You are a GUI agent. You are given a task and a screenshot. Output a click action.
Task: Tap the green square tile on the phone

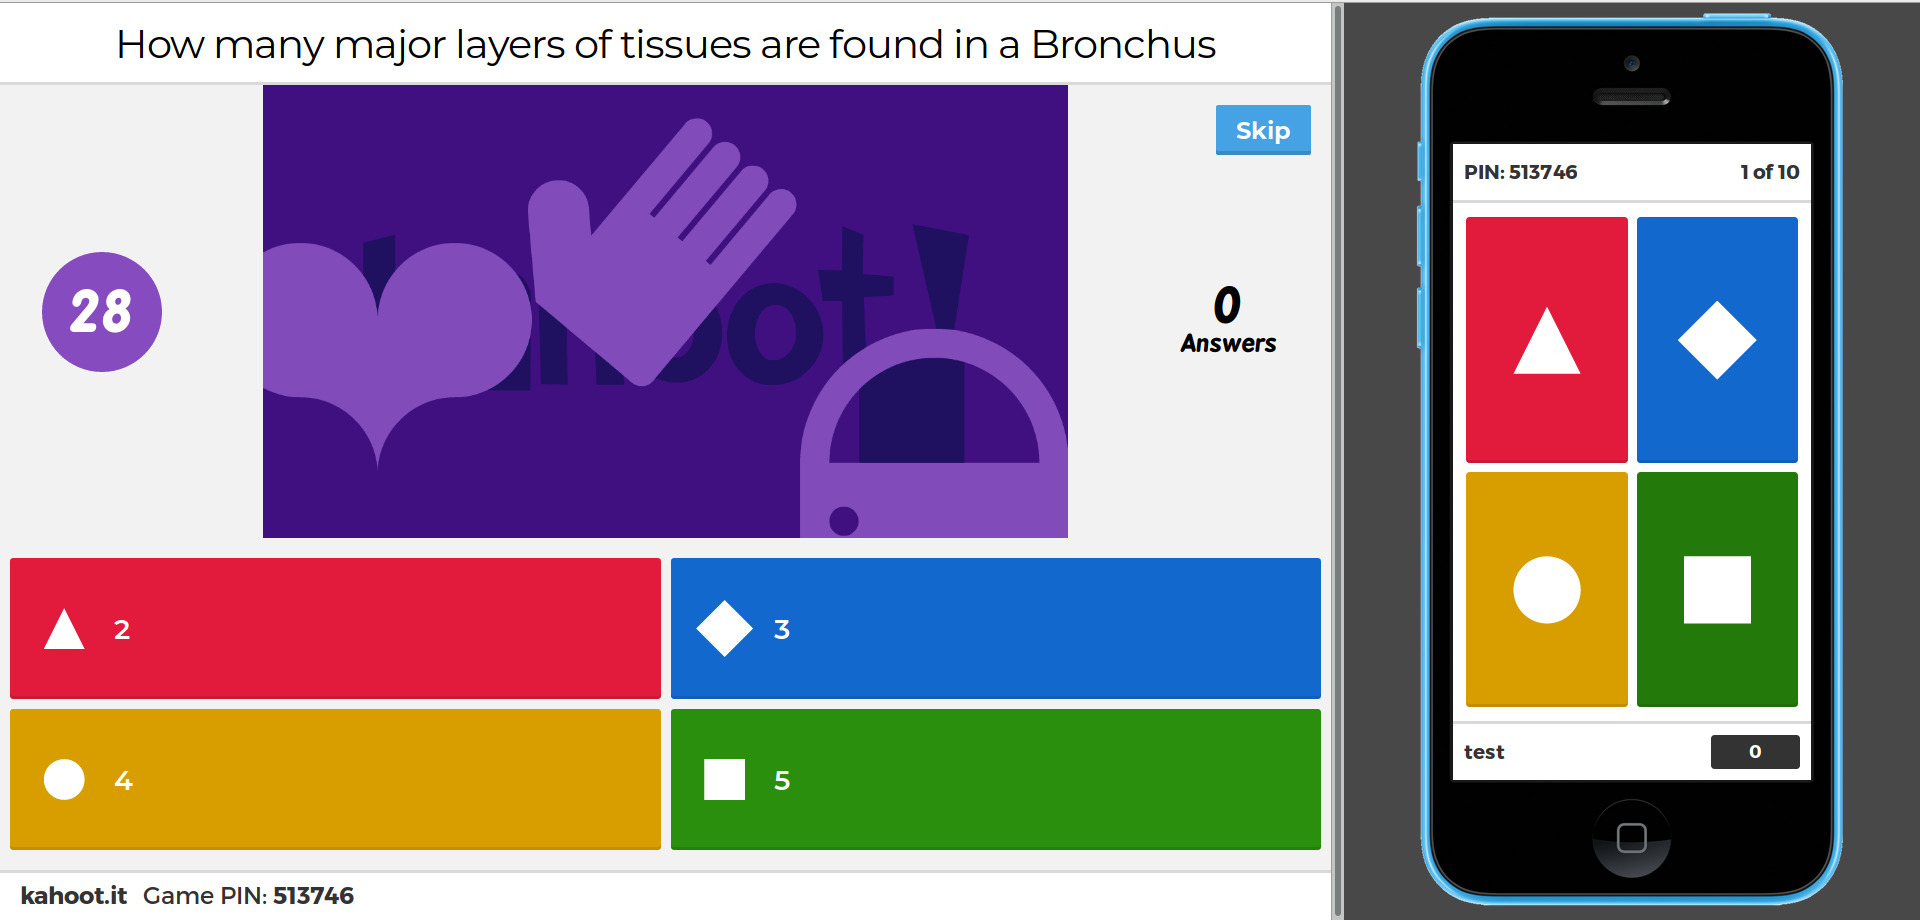[1717, 589]
